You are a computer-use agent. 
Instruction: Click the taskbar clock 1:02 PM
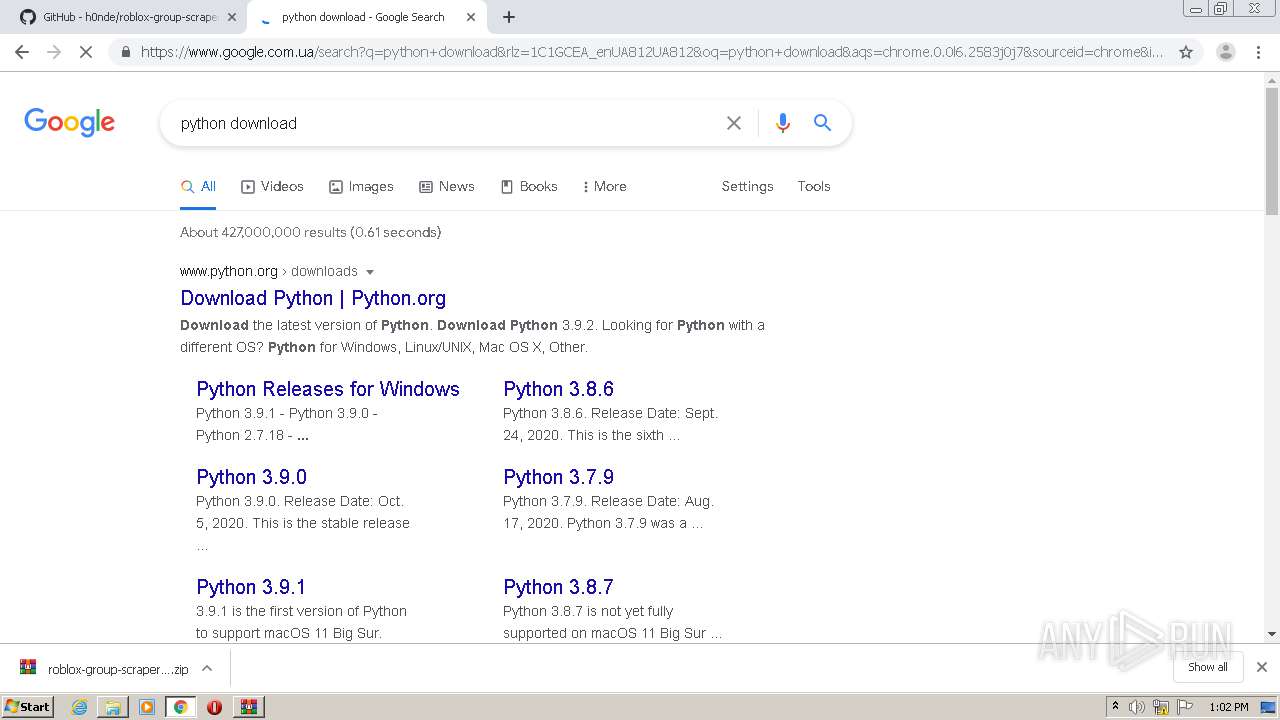click(1228, 707)
